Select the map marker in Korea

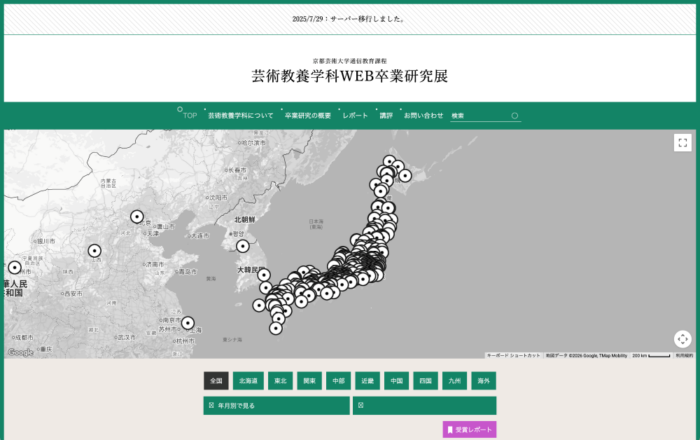242,246
